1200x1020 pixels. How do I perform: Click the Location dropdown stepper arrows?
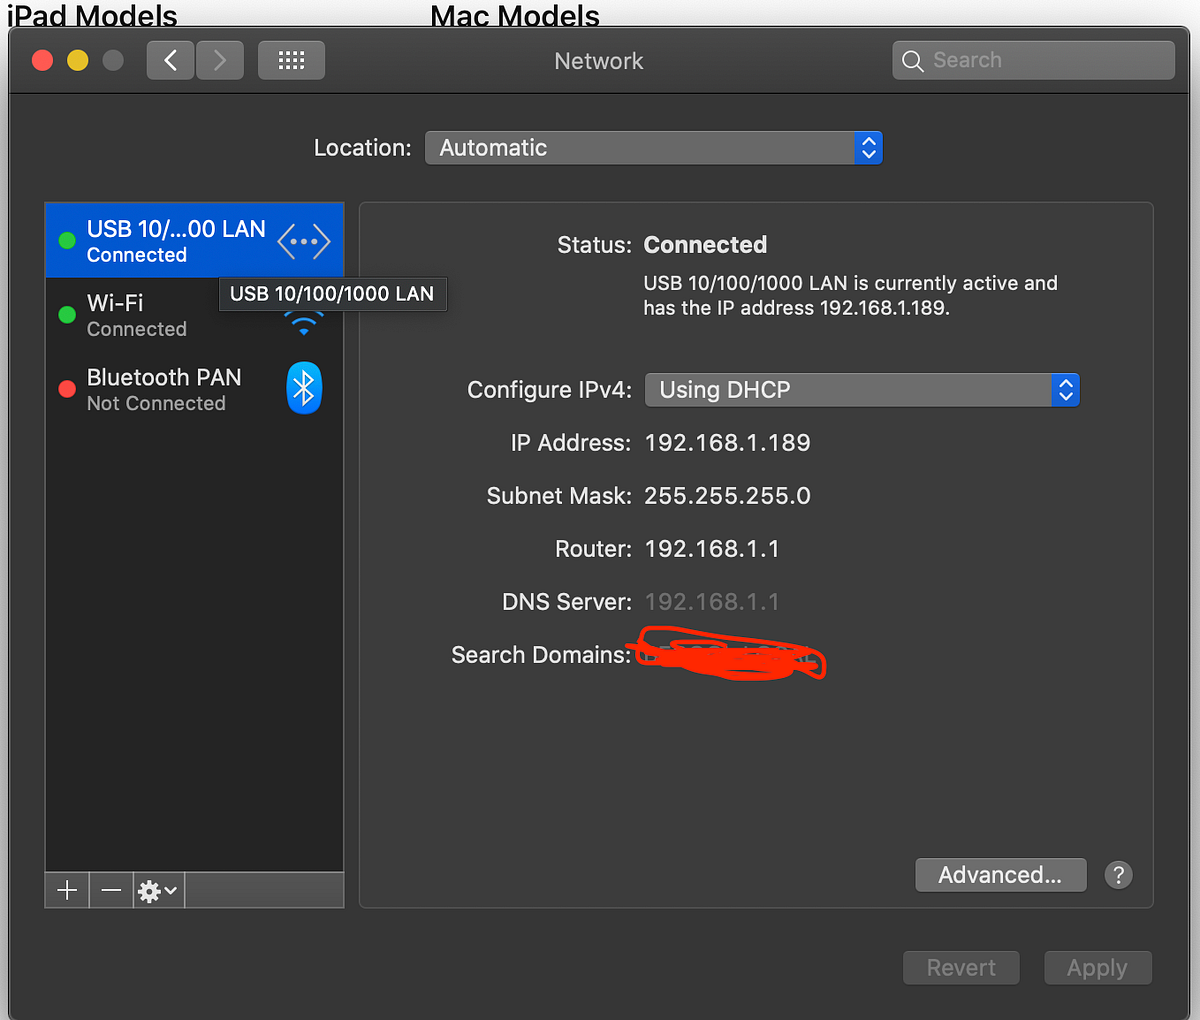click(869, 147)
